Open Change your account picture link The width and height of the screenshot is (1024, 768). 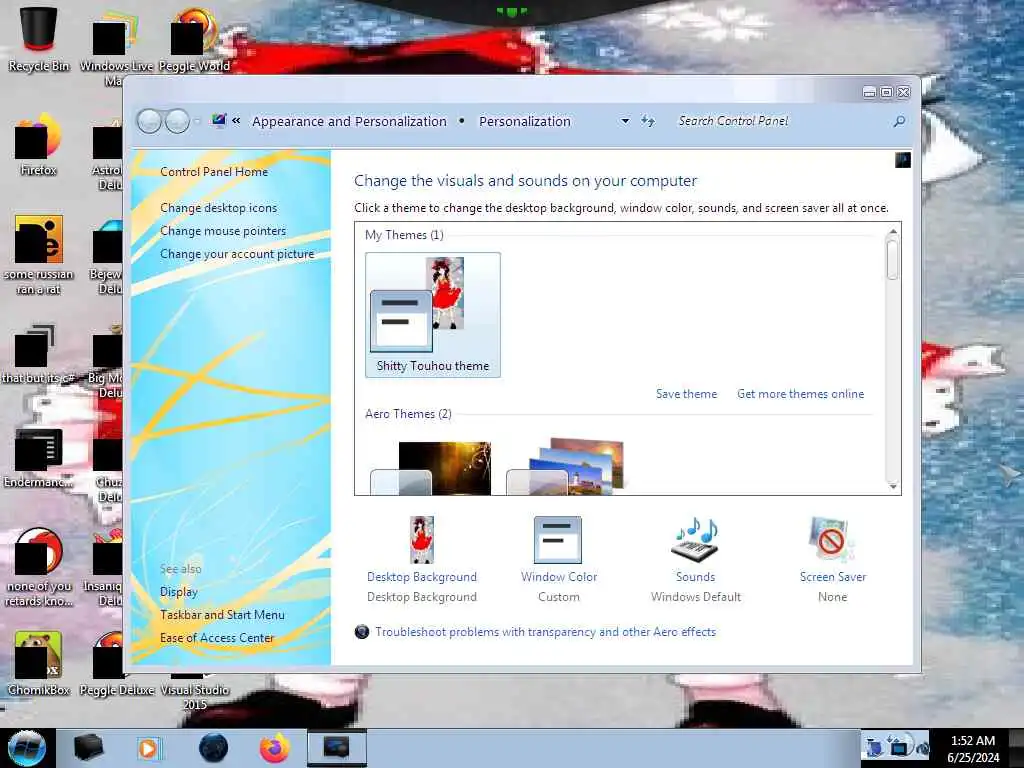tap(237, 254)
